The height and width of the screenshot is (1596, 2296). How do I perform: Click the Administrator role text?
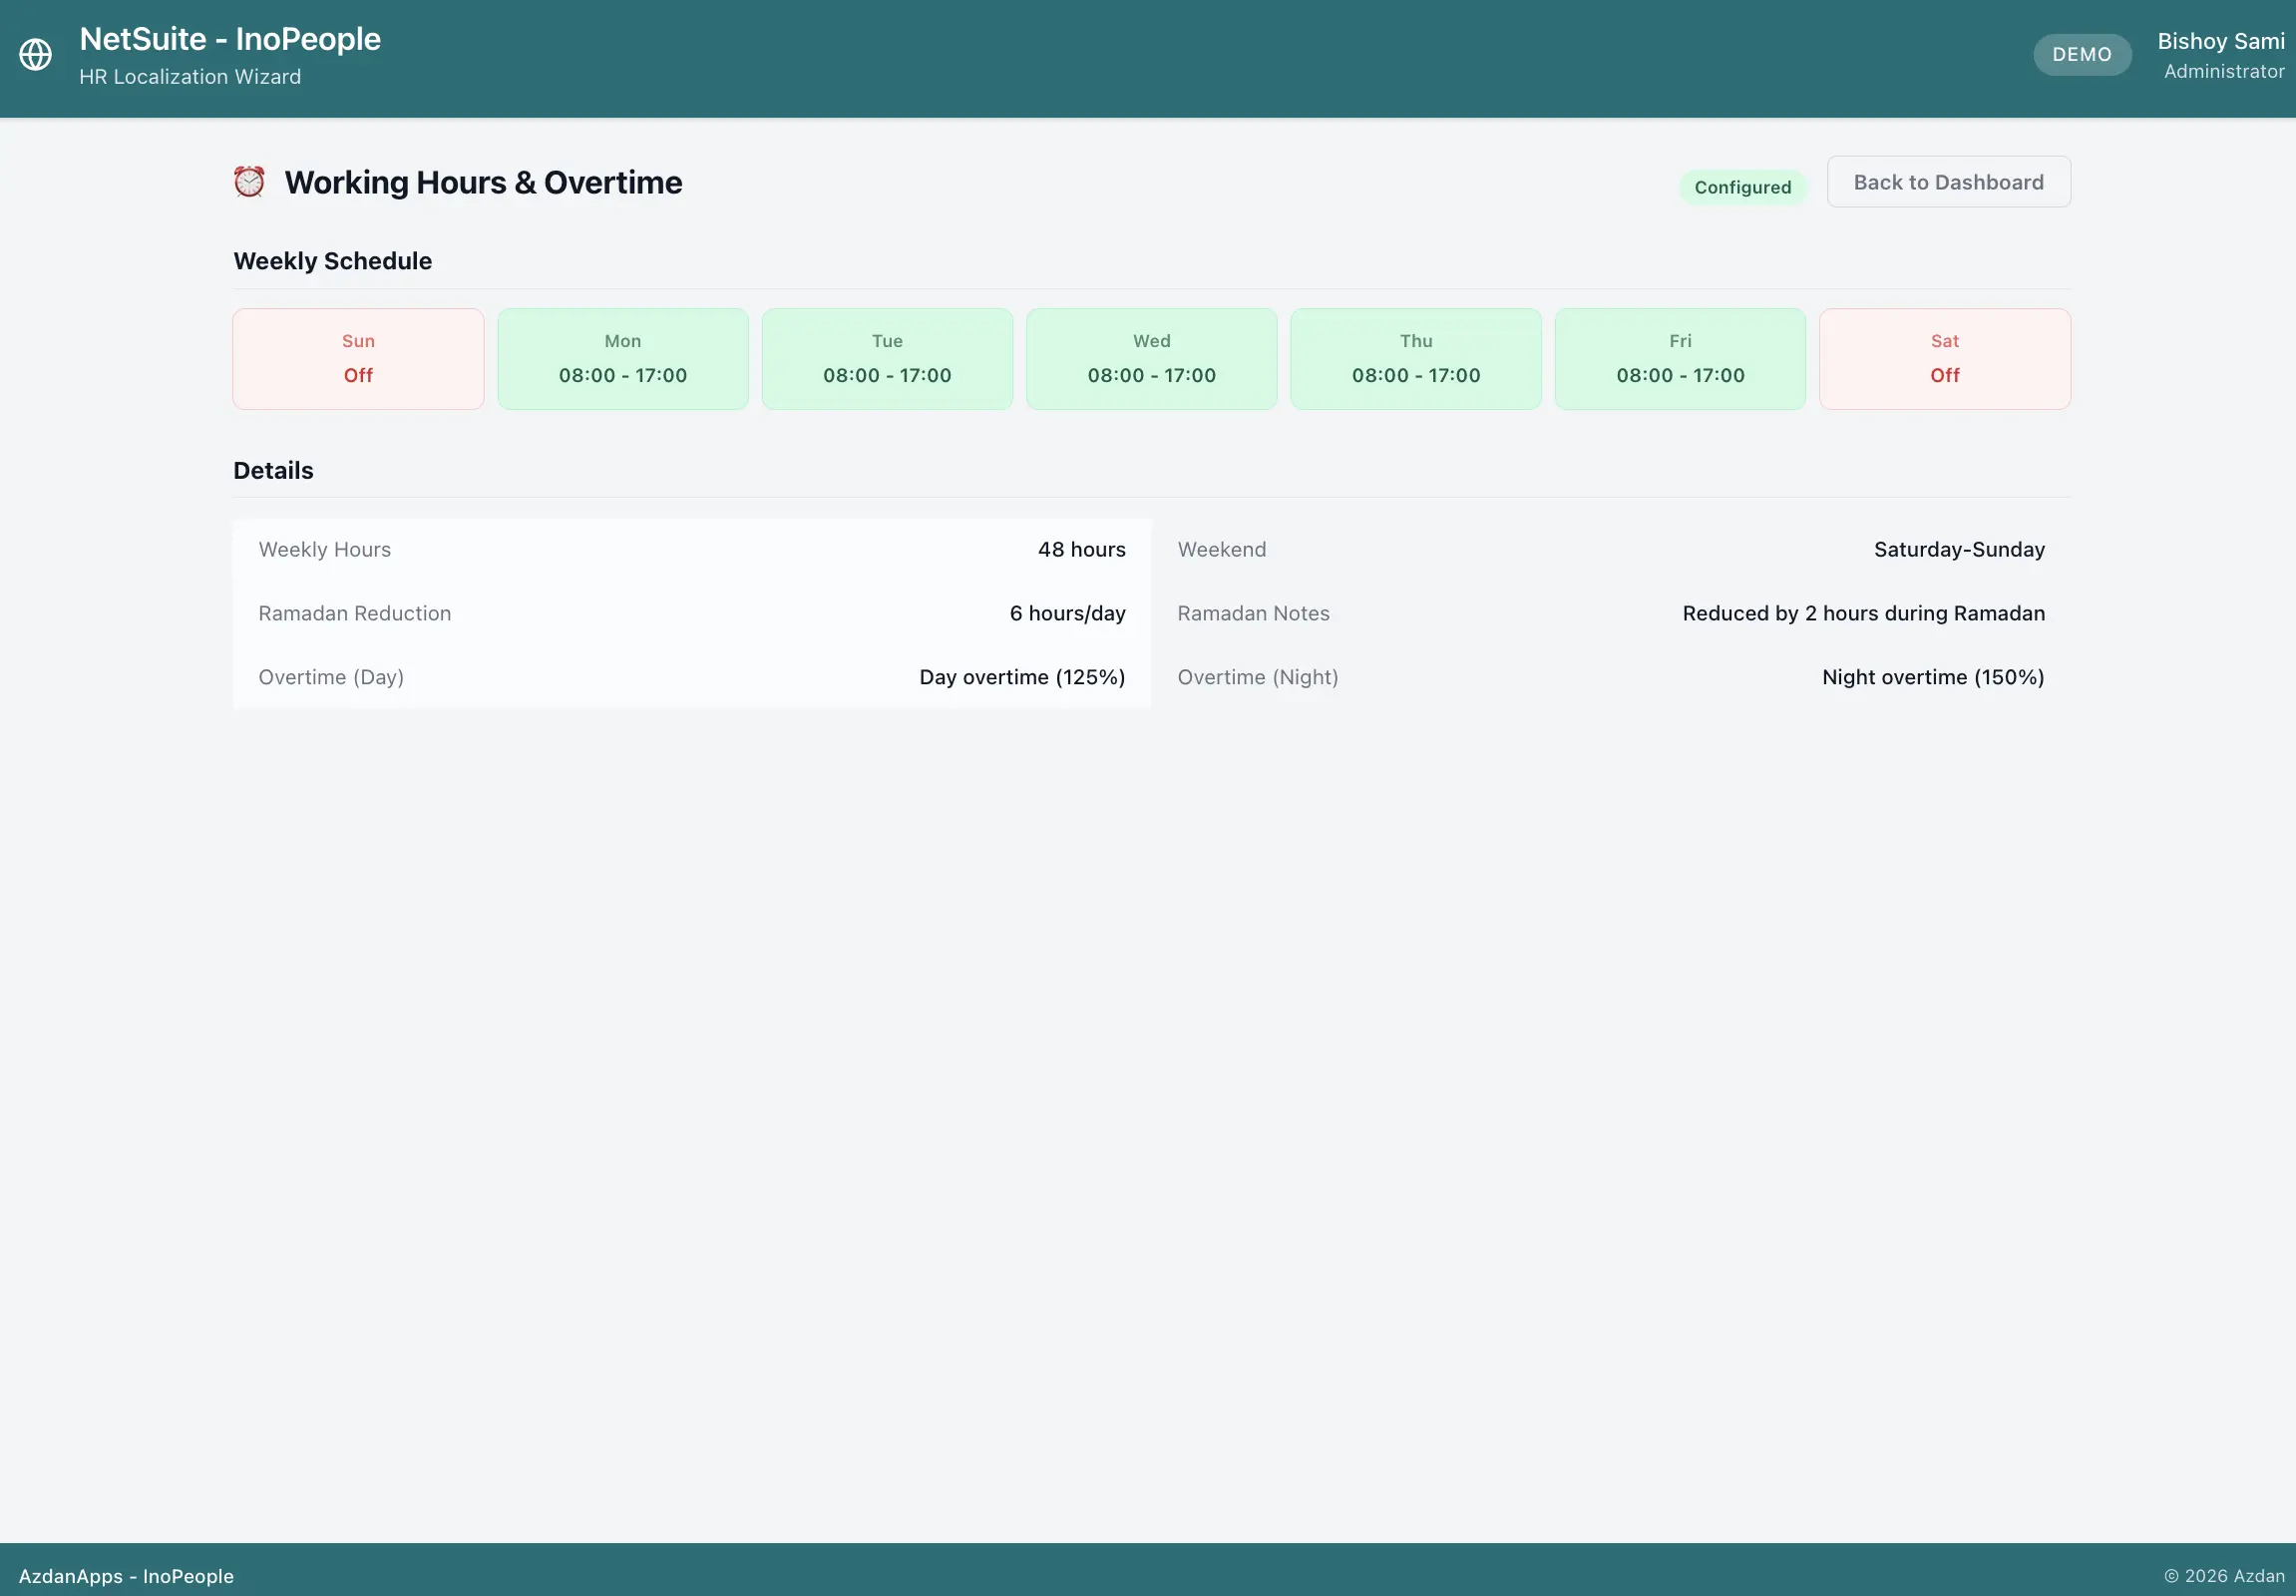click(2224, 72)
